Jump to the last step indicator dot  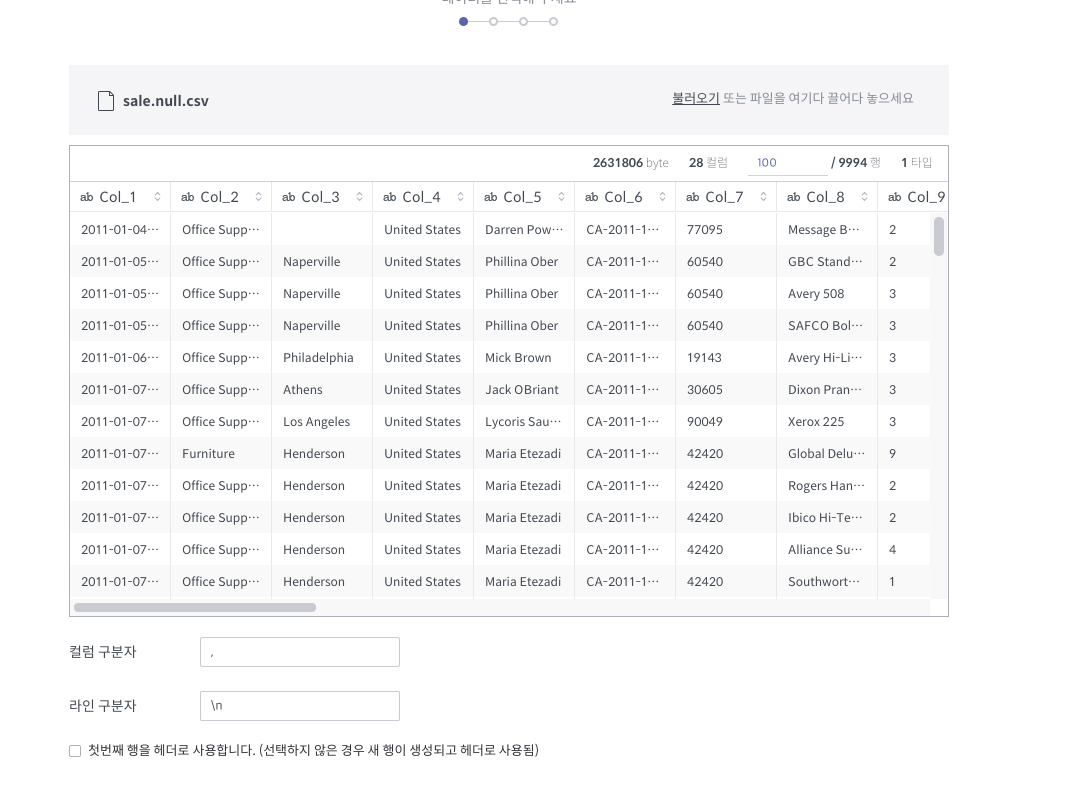coord(553,21)
